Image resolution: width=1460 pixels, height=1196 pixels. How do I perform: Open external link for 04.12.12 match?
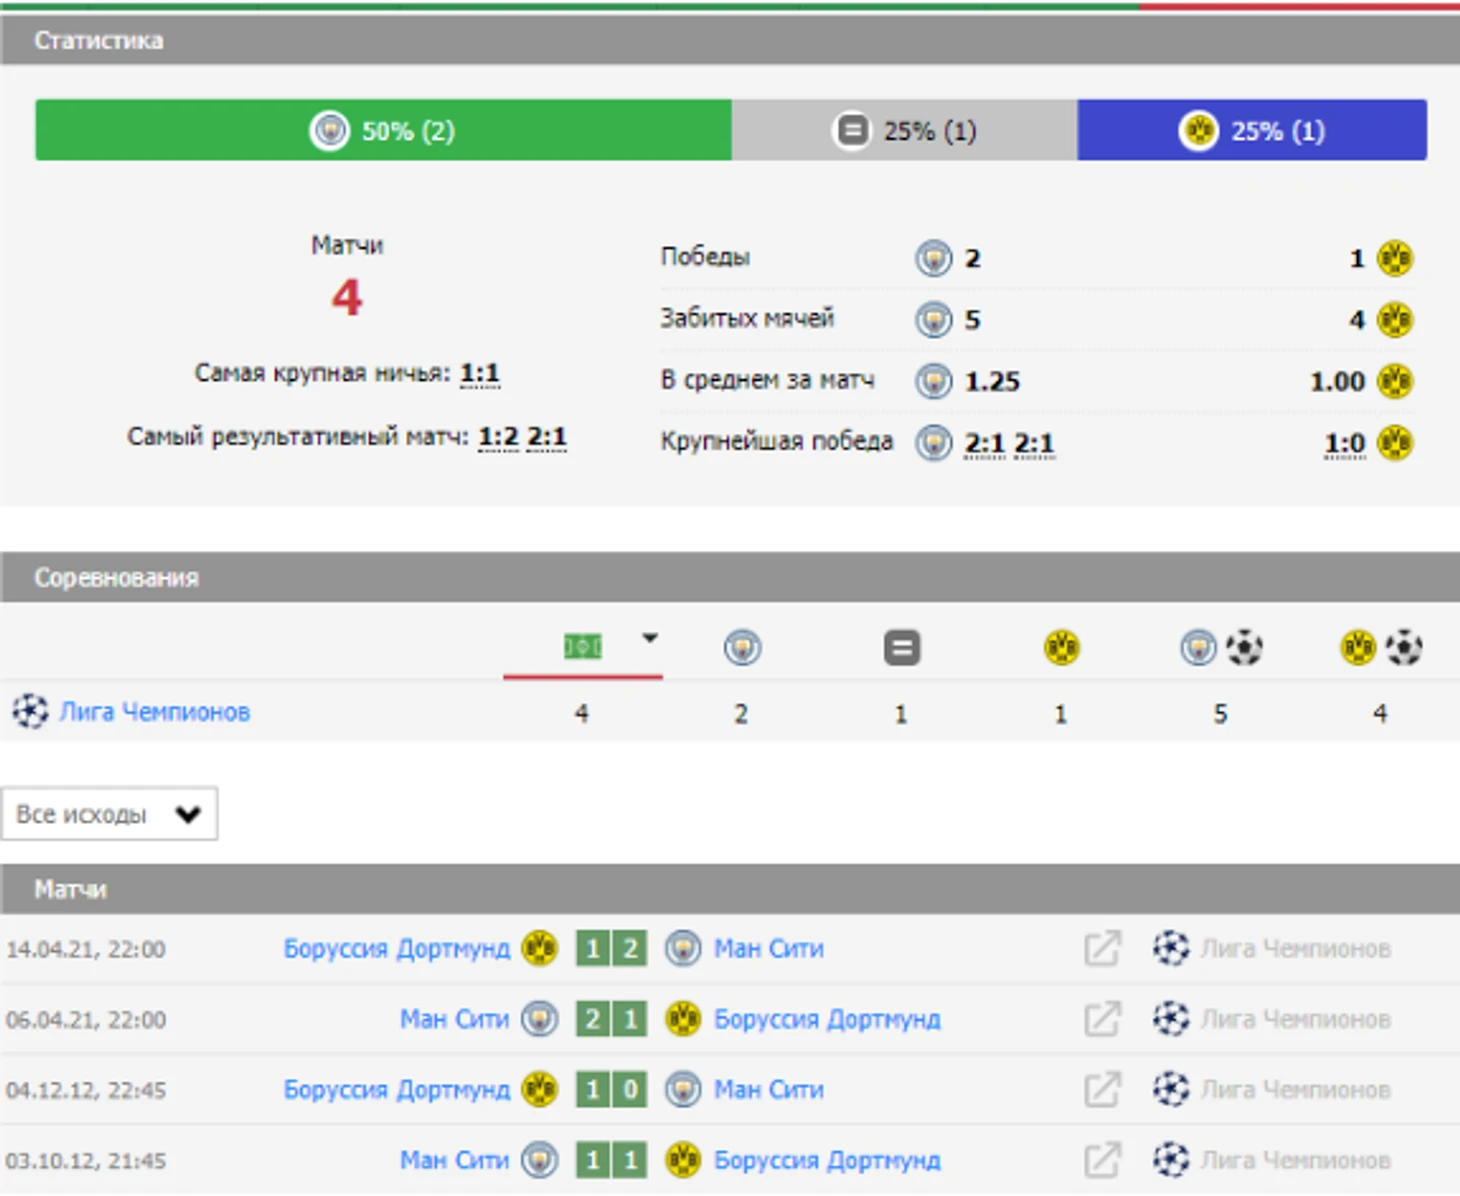coord(1102,1089)
